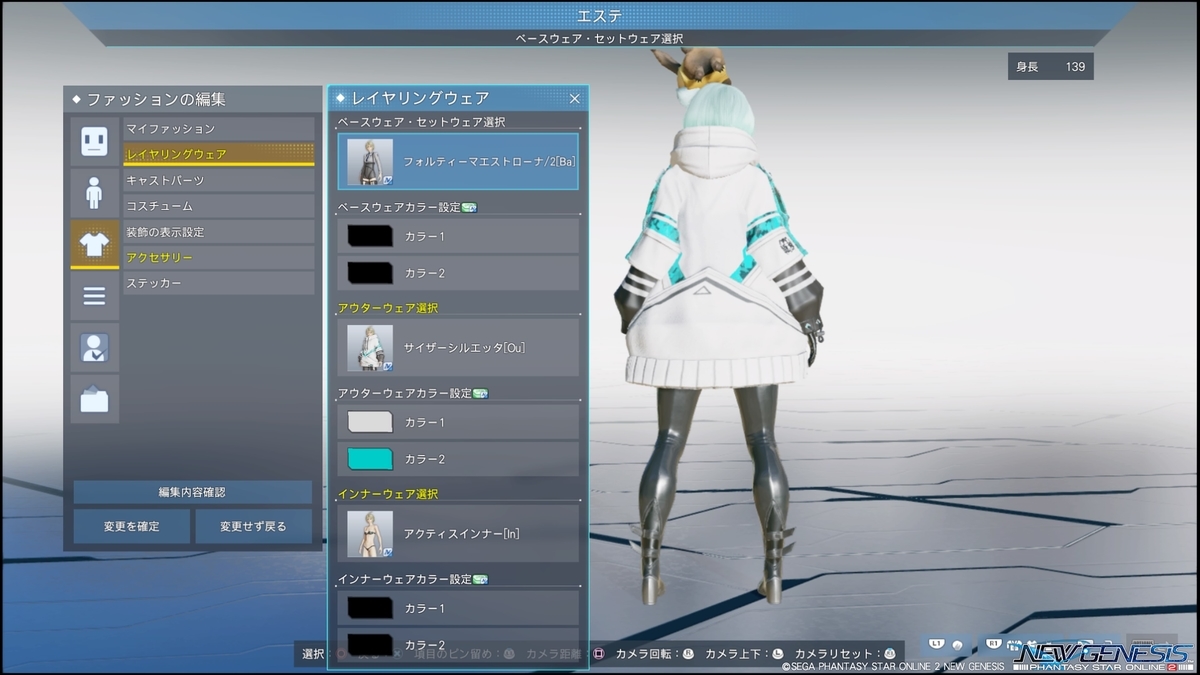The height and width of the screenshot is (675, 1200).
Task: Click the カメラリセット control hint
Action: pos(845,654)
